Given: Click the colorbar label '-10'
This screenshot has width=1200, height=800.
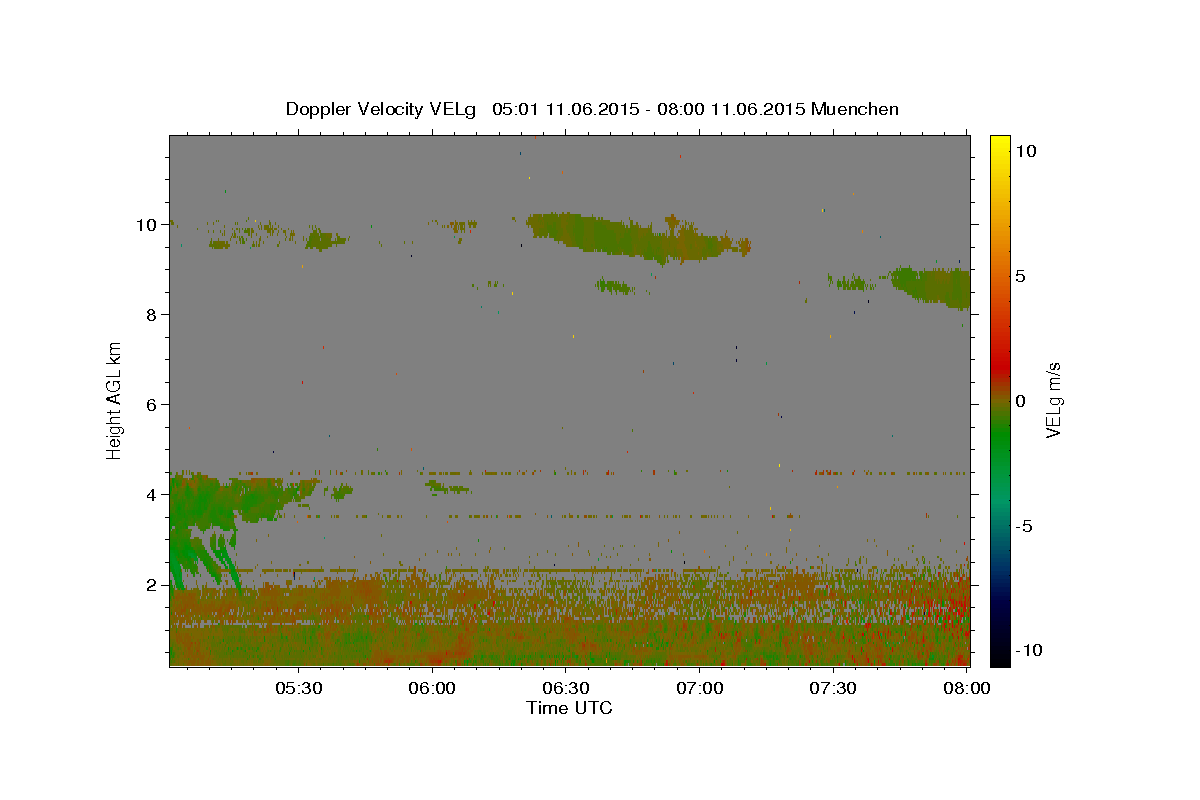Looking at the screenshot, I should (x=1028, y=650).
